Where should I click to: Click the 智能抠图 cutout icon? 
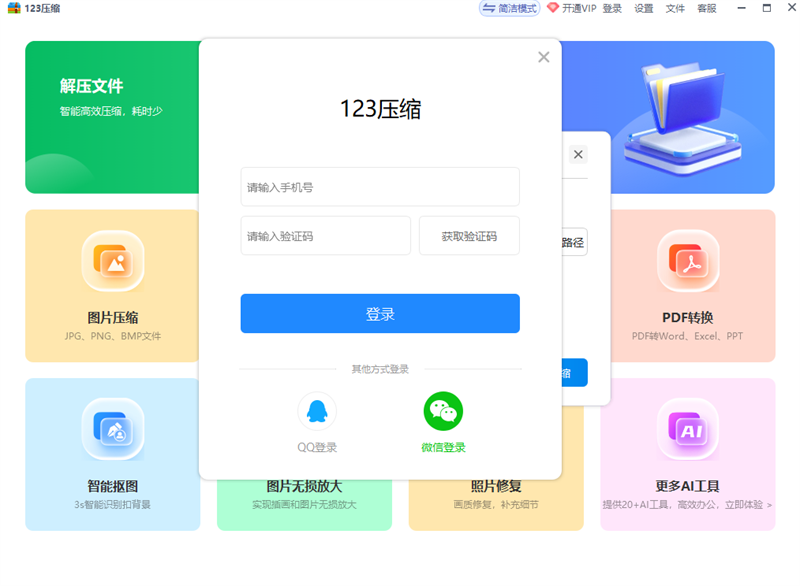click(113, 429)
